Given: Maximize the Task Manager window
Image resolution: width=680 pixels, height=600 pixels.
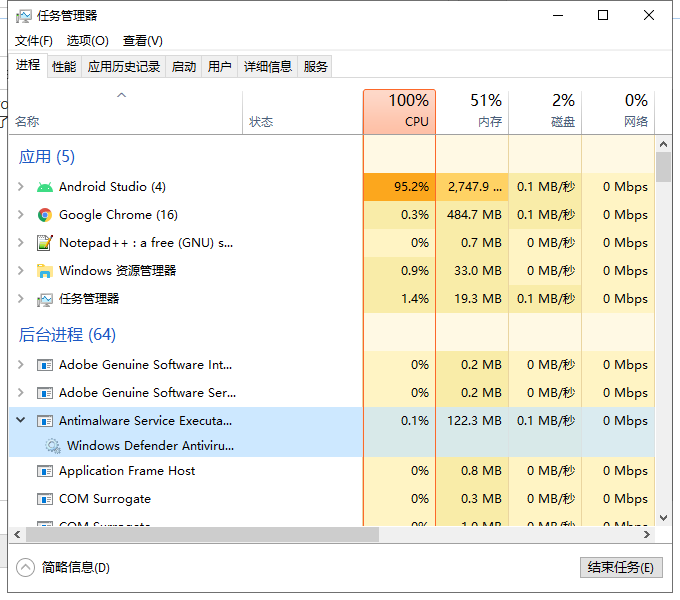Looking at the screenshot, I should [602, 16].
